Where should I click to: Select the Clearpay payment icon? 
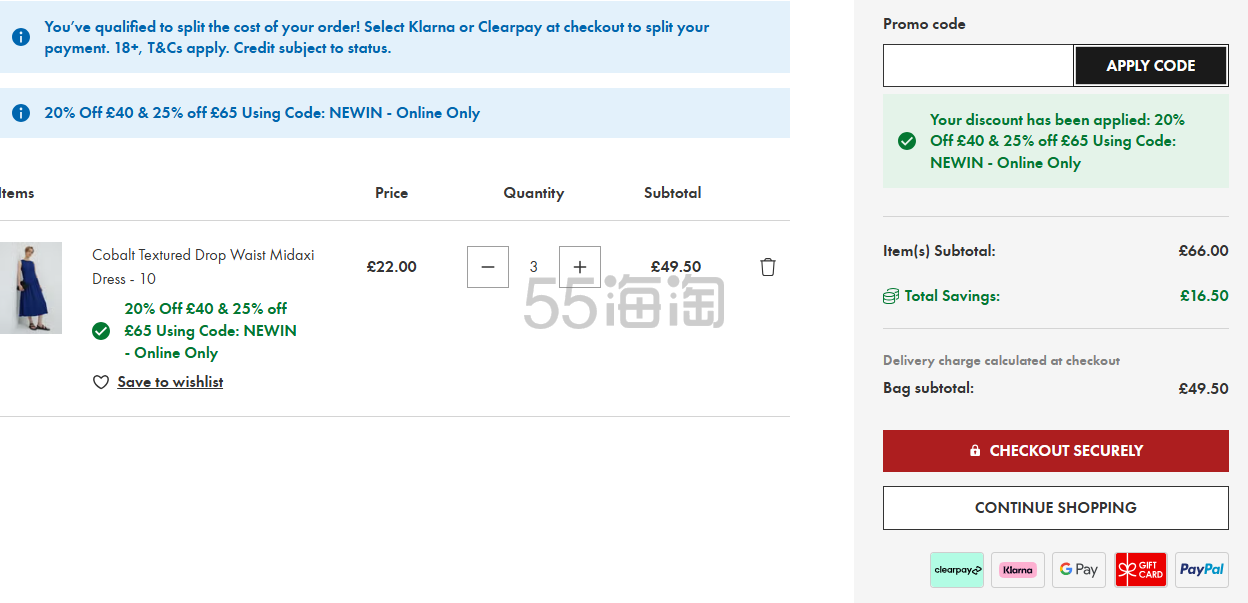(957, 570)
